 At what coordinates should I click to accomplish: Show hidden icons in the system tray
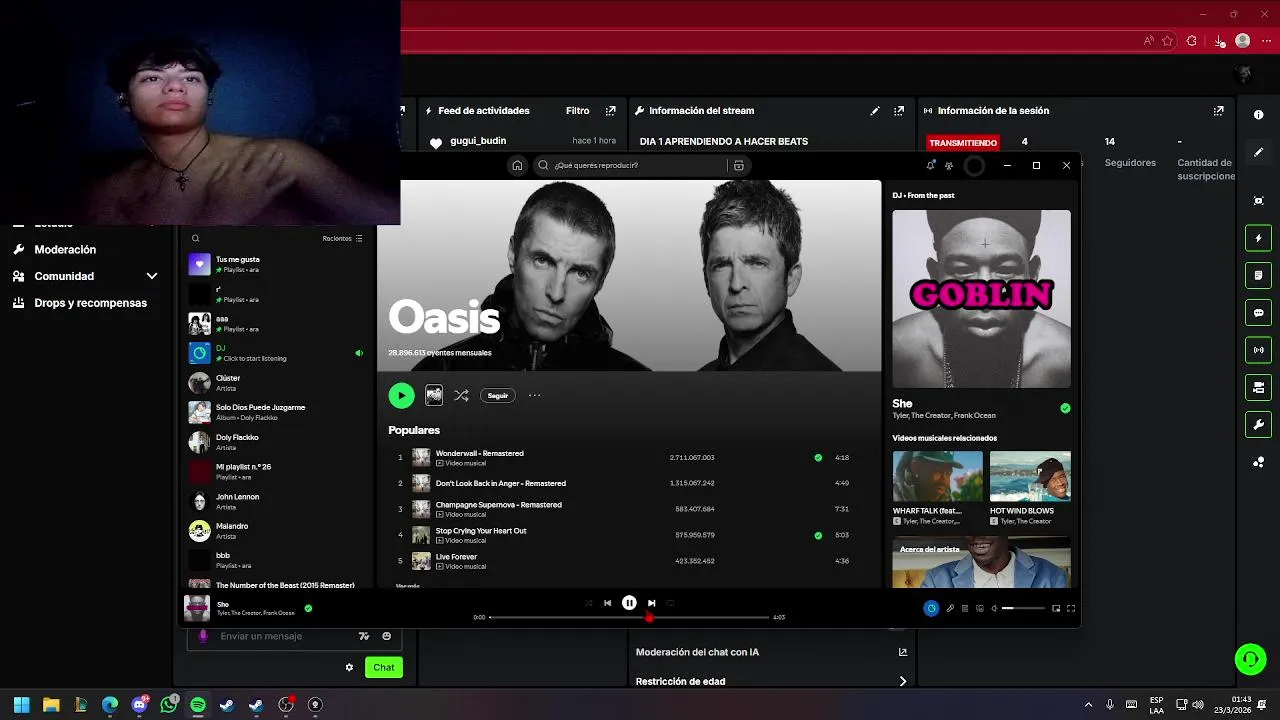(1089, 705)
